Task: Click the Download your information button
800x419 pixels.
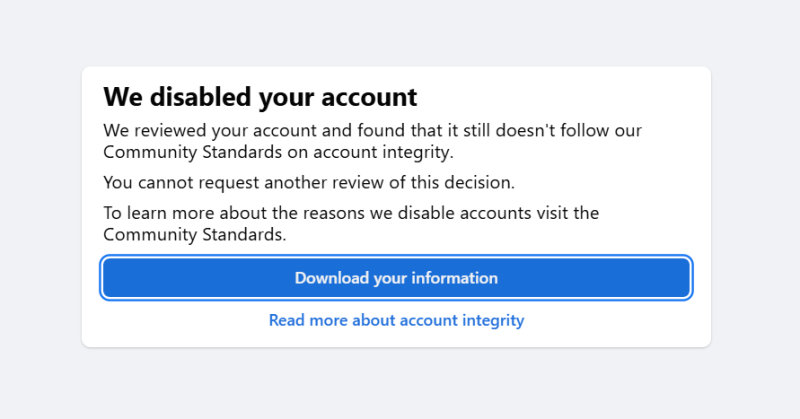Action: click(396, 278)
